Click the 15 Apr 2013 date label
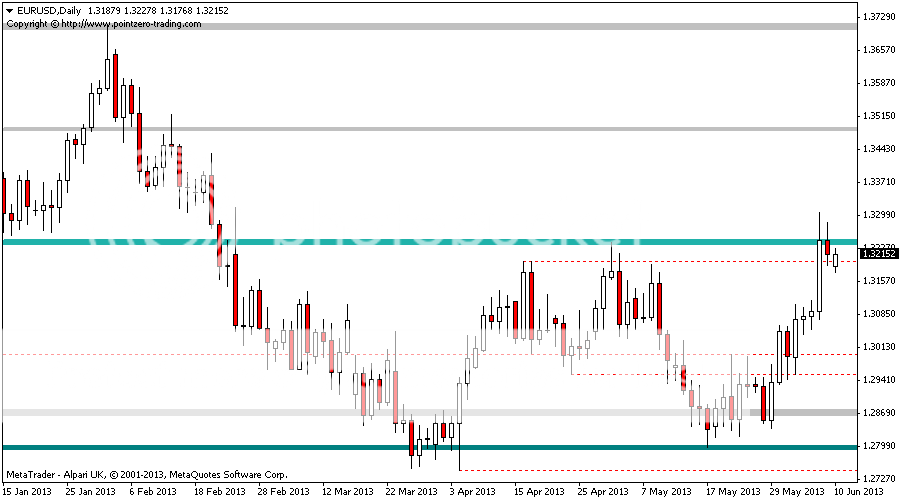 [539, 491]
